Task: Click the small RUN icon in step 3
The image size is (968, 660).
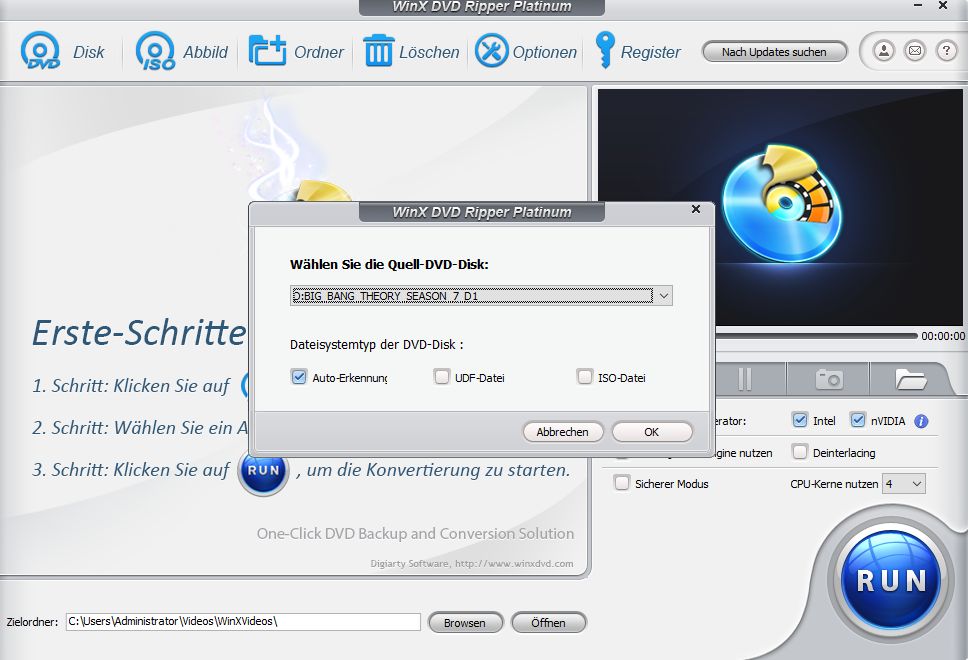Action: tap(264, 470)
